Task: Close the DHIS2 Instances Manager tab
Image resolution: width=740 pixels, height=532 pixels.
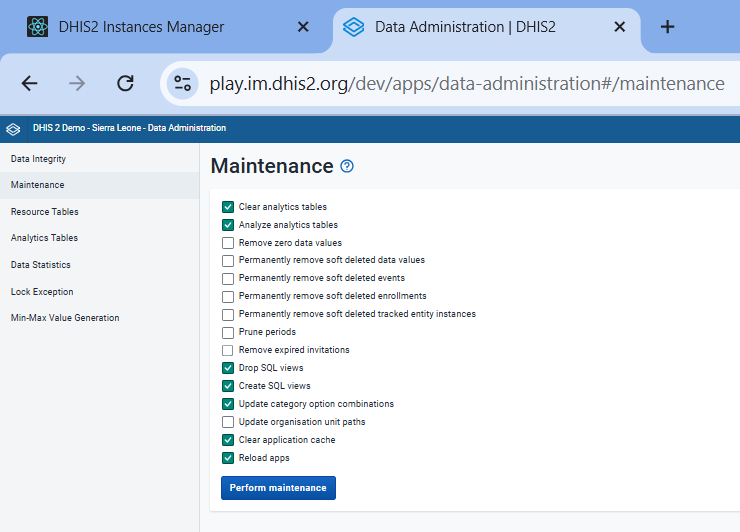Action: (x=303, y=27)
